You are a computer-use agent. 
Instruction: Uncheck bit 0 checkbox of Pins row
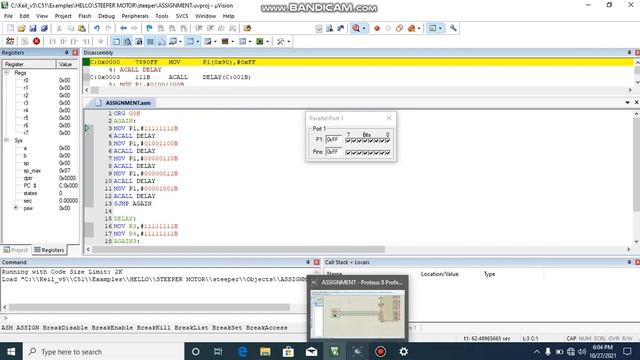pyautogui.click(x=388, y=152)
